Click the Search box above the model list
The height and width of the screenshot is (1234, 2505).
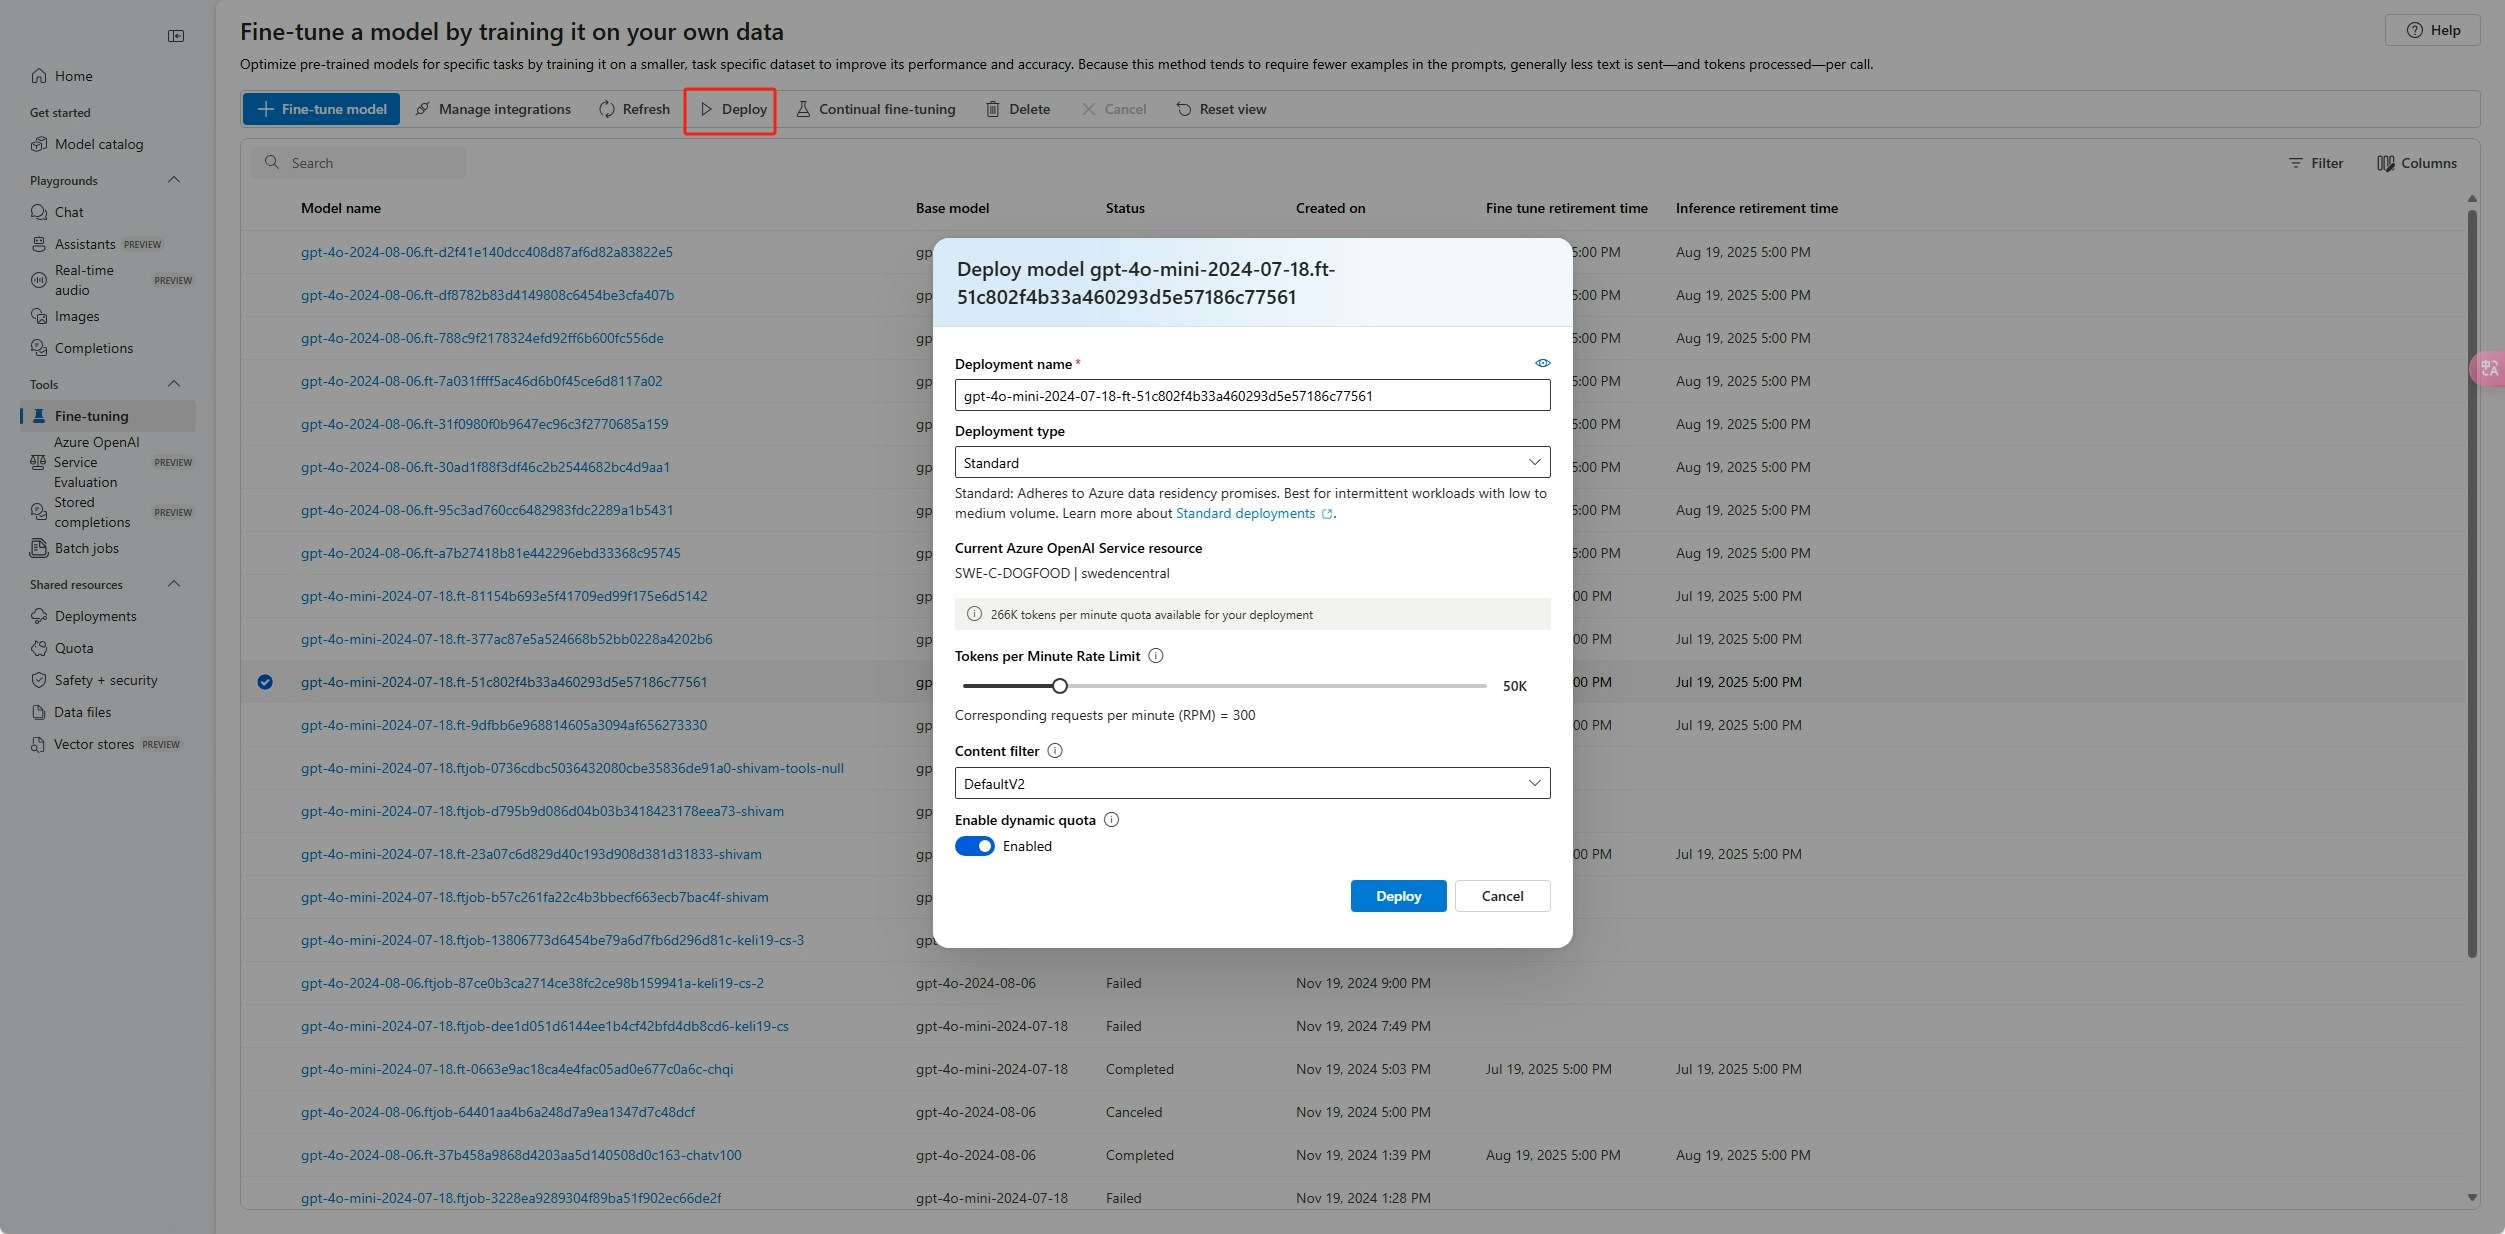(x=358, y=162)
